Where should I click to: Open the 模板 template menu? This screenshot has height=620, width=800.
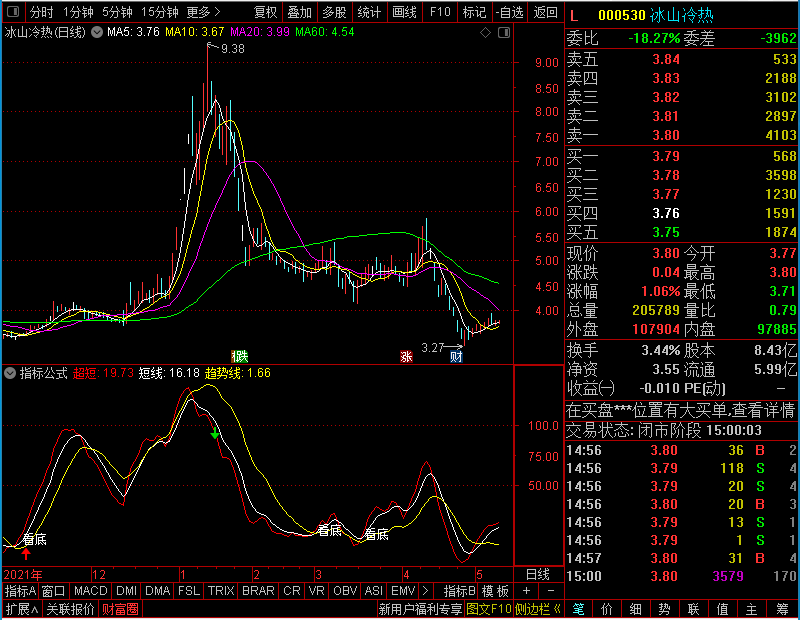[x=495, y=591]
